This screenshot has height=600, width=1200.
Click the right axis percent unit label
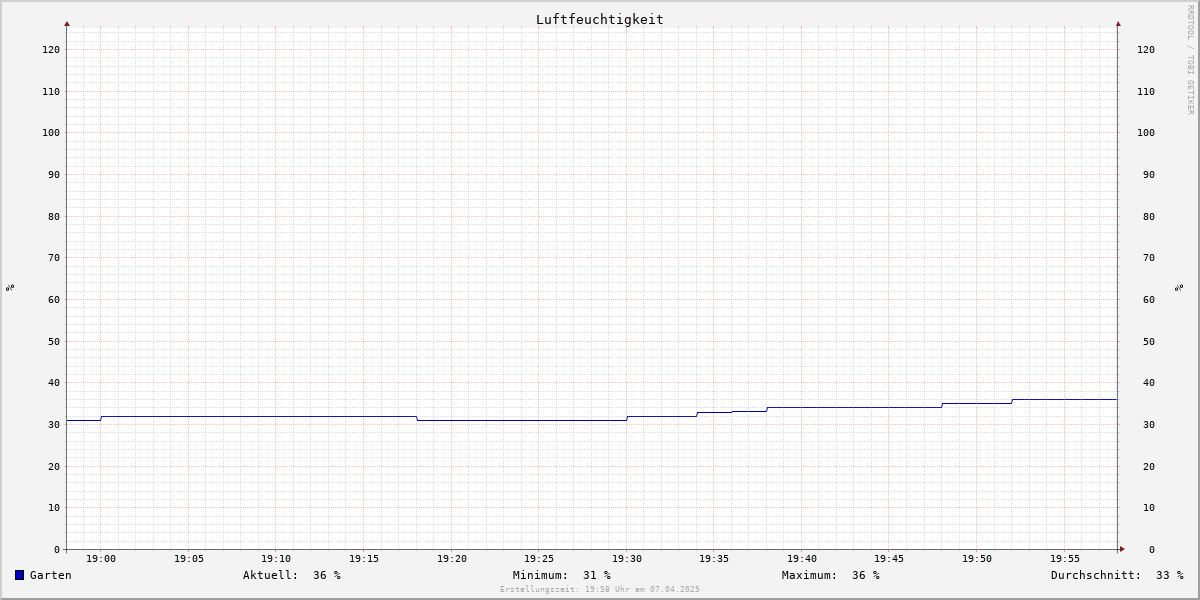(x=1179, y=287)
